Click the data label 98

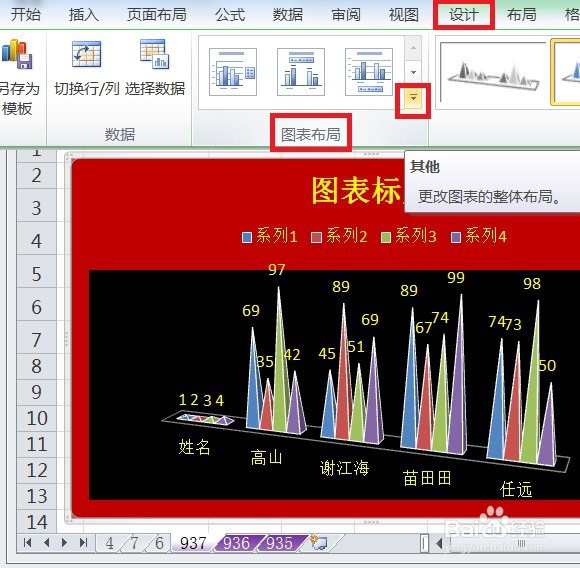(x=532, y=284)
